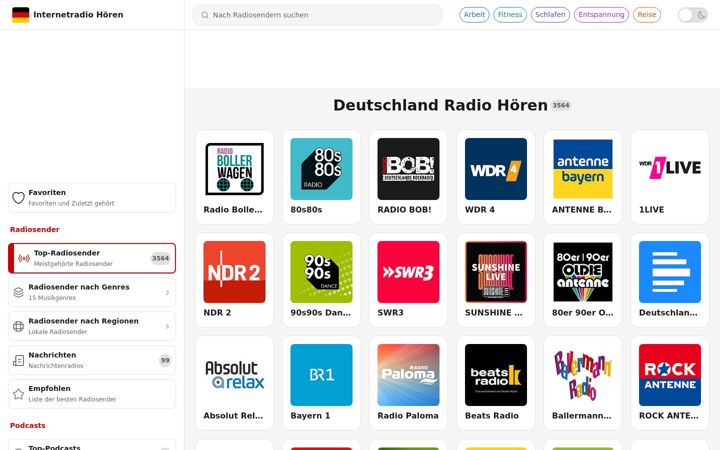Open SWR3 station logo
Viewport: 720px width, 450px height.
[408, 272]
